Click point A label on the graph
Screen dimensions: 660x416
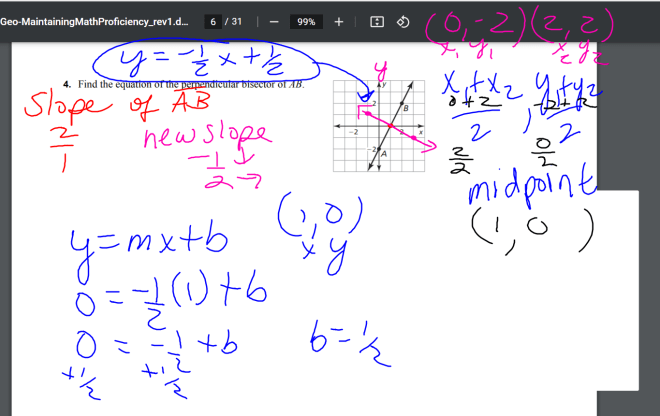coord(383,153)
